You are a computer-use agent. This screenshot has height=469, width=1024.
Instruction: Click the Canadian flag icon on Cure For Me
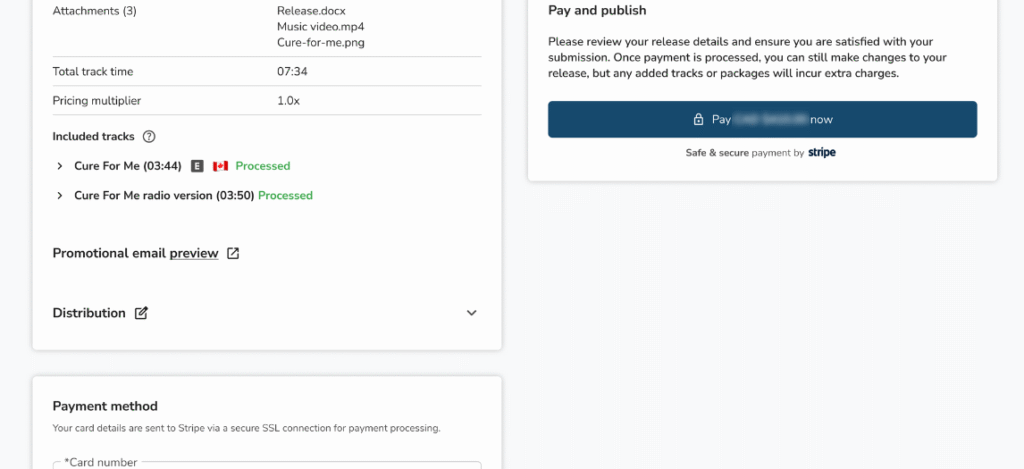point(221,166)
